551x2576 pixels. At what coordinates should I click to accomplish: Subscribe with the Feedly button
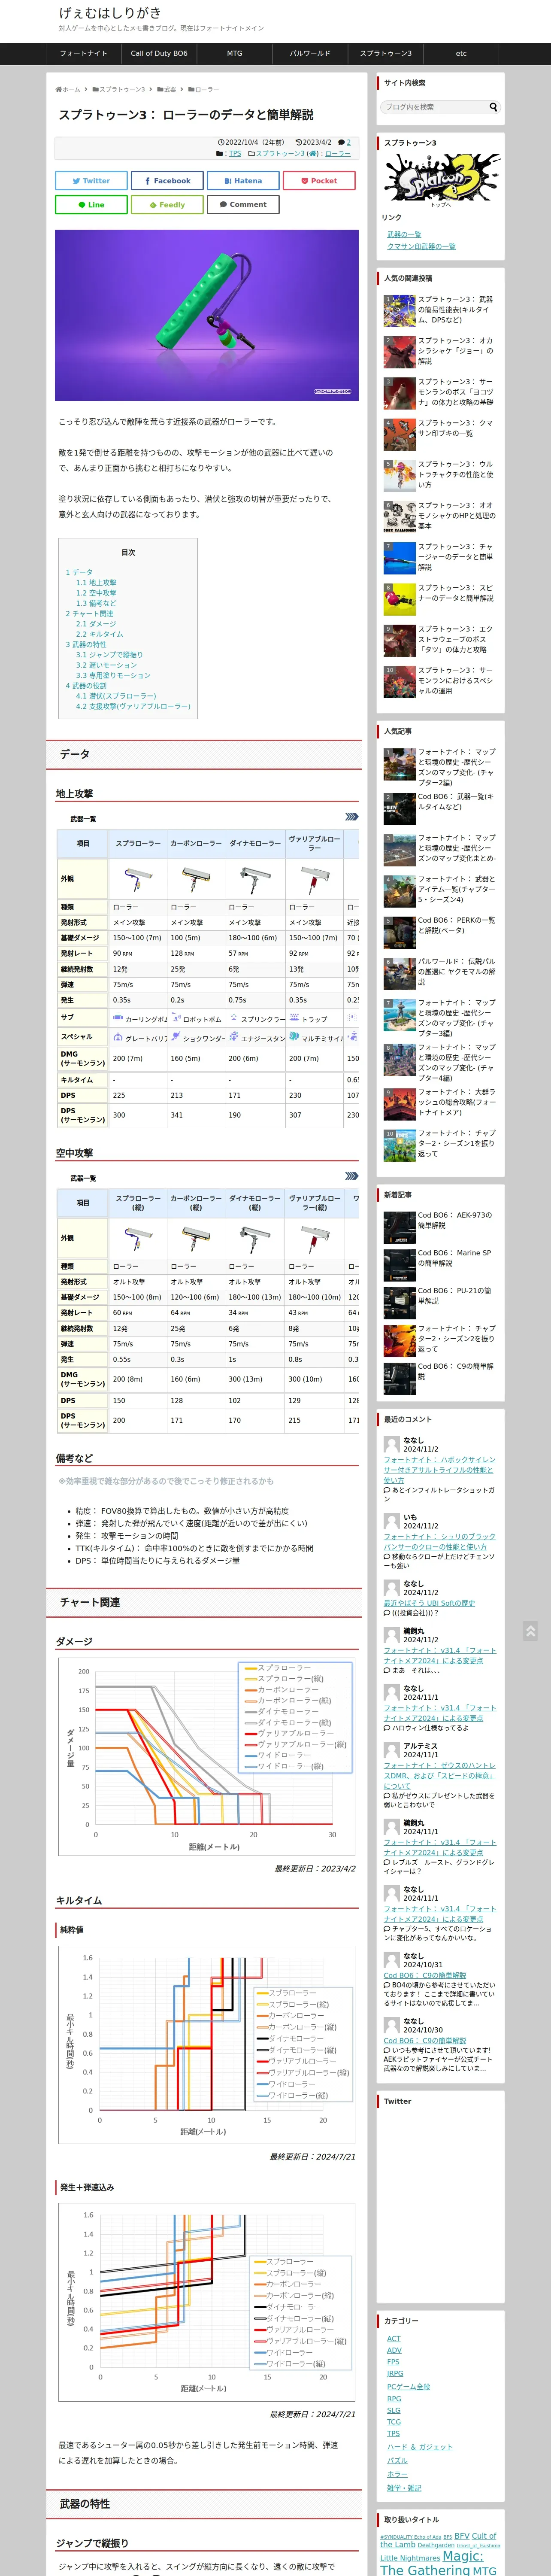[x=167, y=205]
